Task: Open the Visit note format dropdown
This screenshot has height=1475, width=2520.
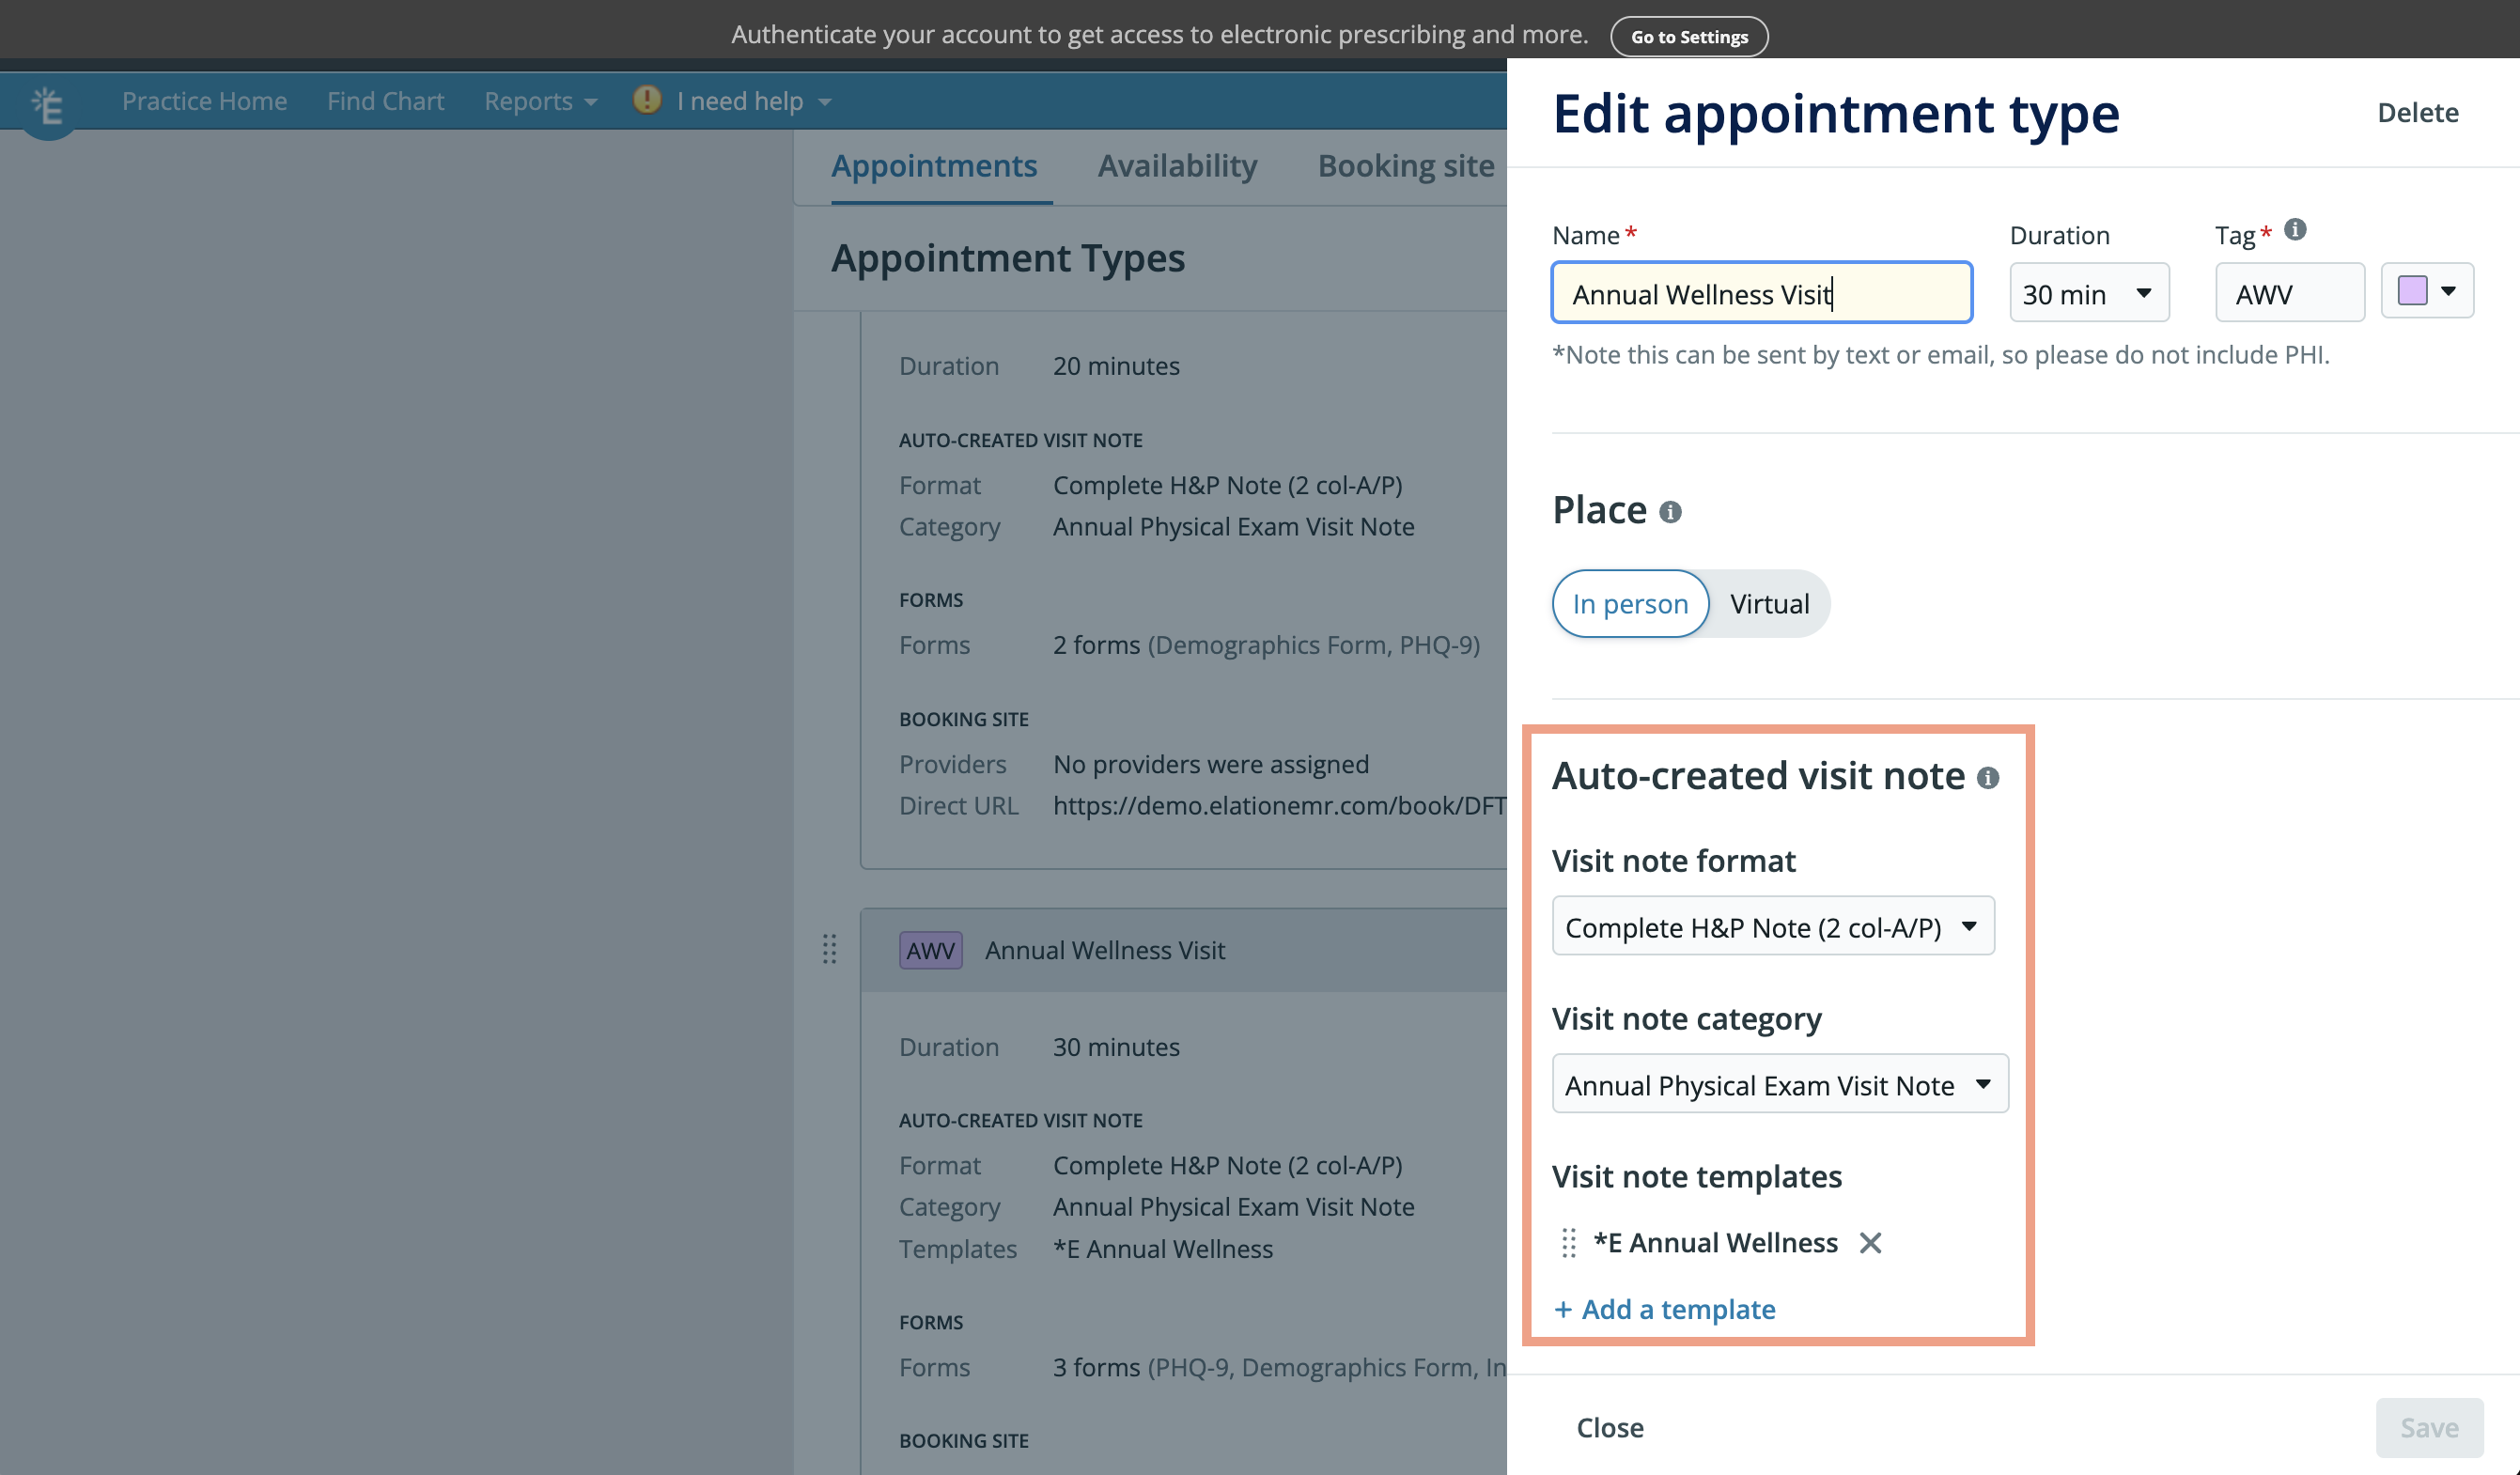Action: coord(1772,926)
